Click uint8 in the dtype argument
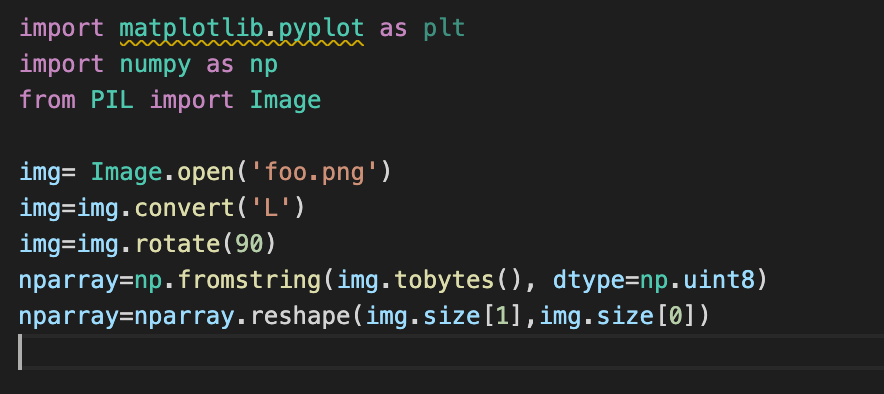 click(x=719, y=280)
